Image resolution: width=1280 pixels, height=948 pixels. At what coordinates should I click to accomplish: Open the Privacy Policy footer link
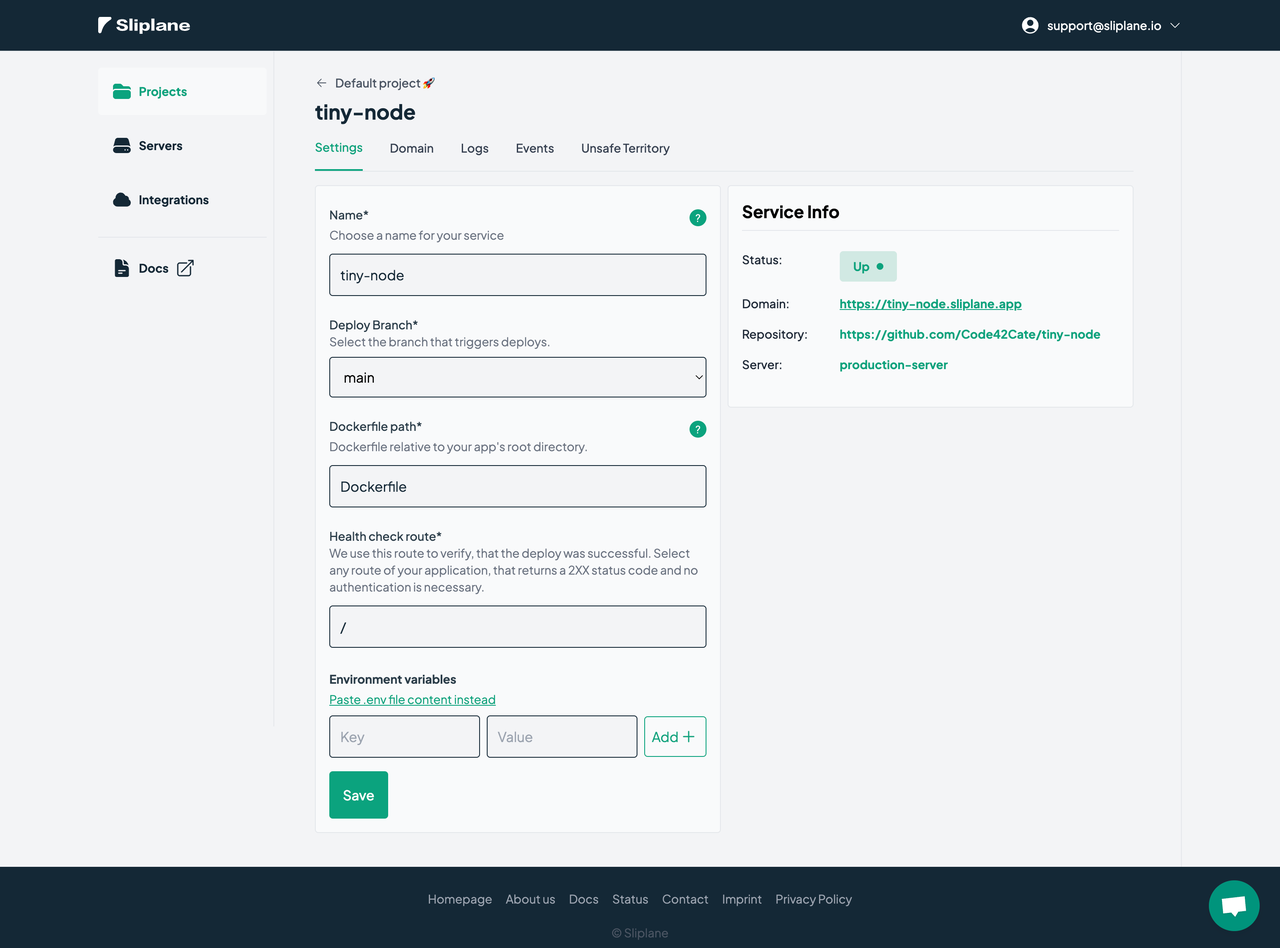coord(814,899)
